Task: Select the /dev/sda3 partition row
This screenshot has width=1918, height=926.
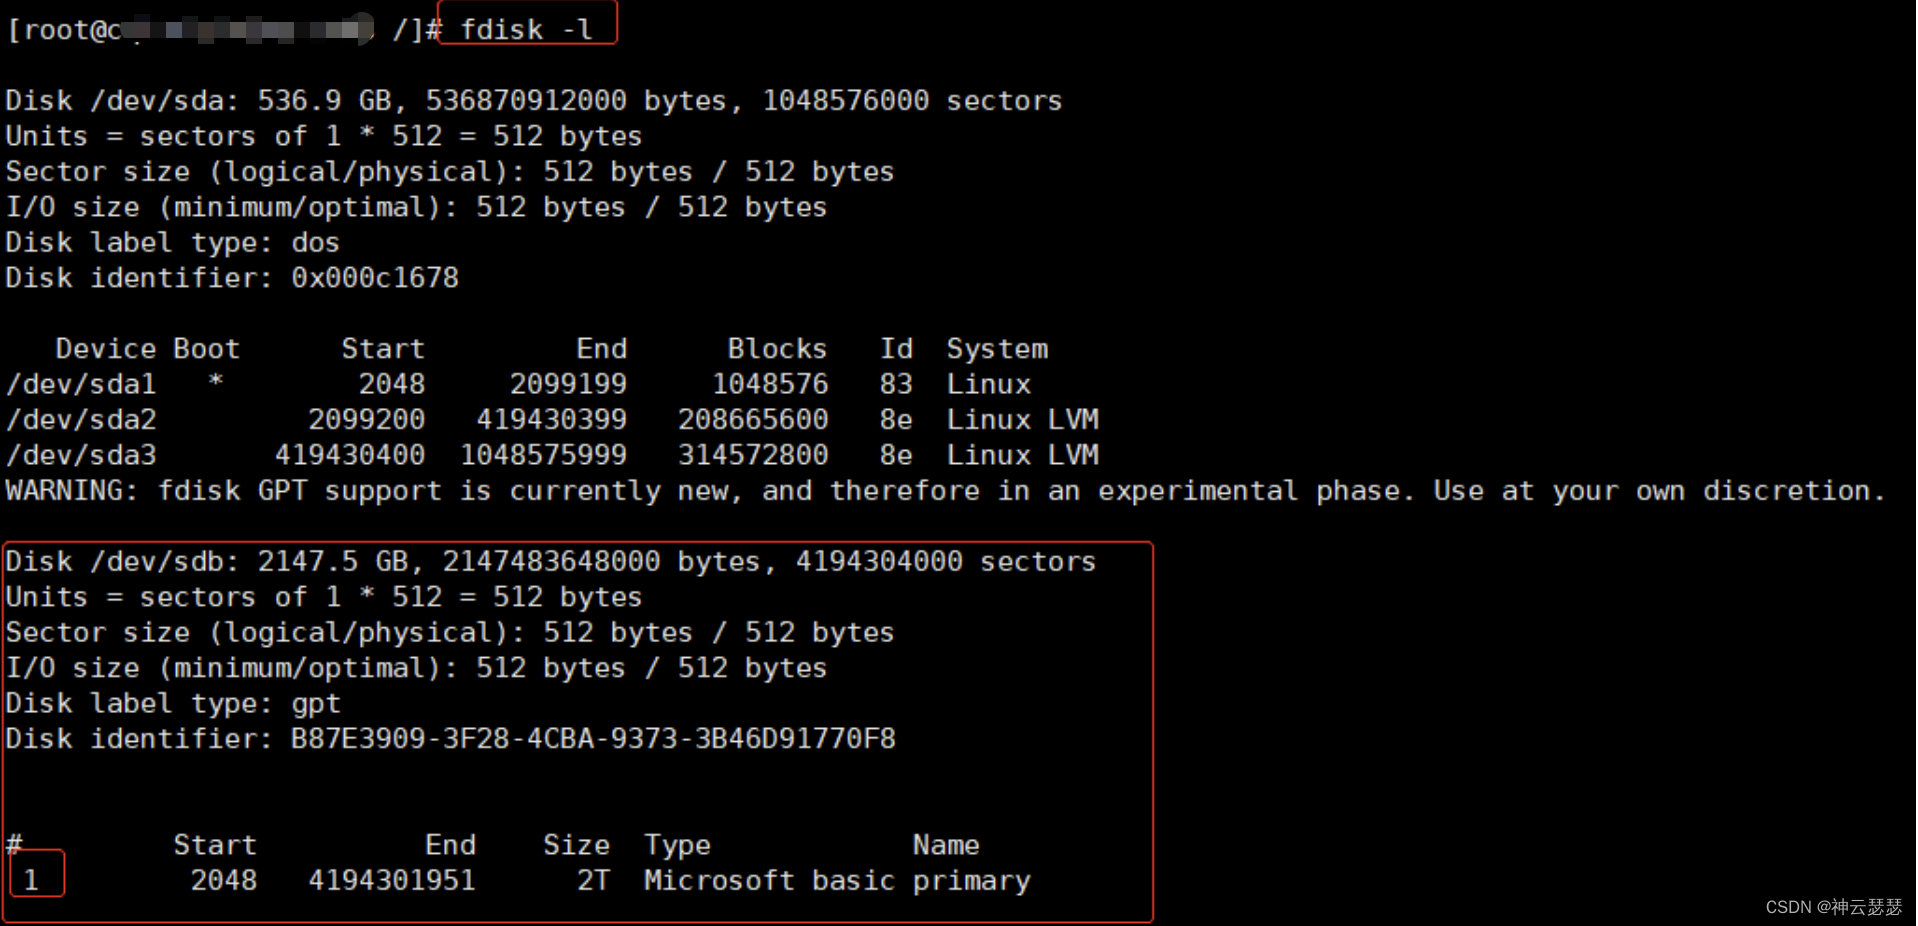Action: [80, 455]
